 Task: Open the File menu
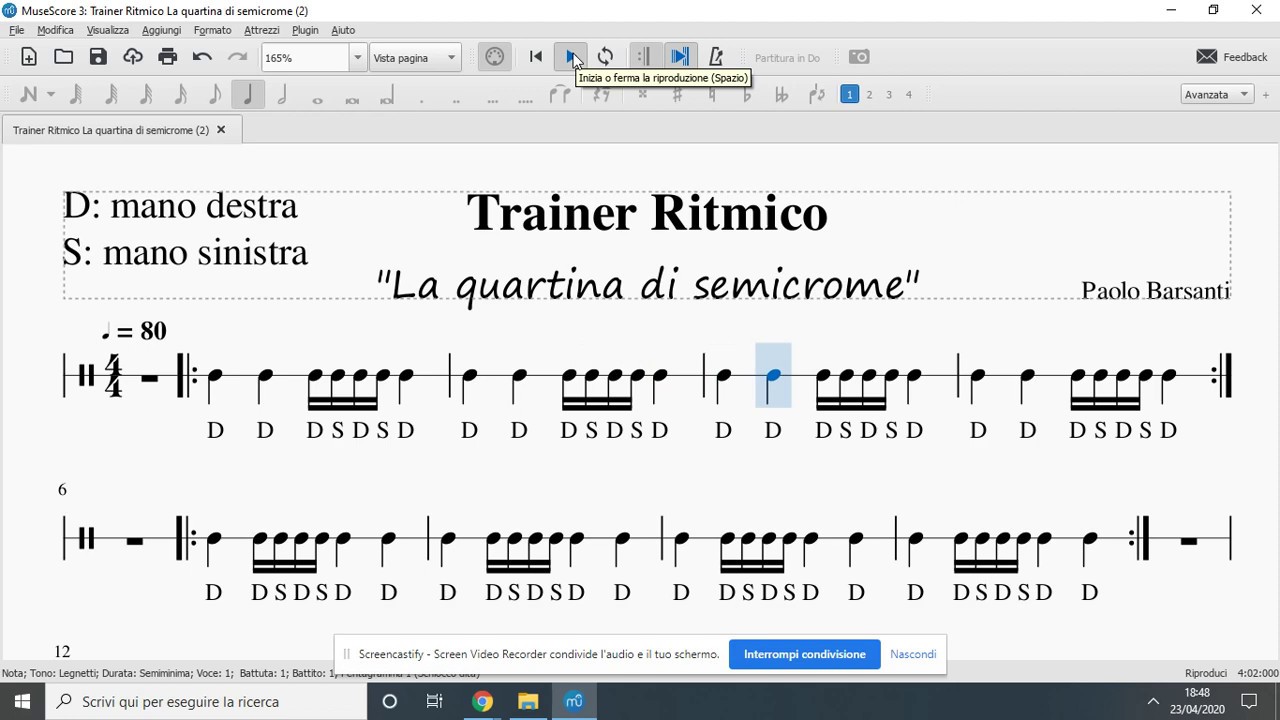click(17, 30)
